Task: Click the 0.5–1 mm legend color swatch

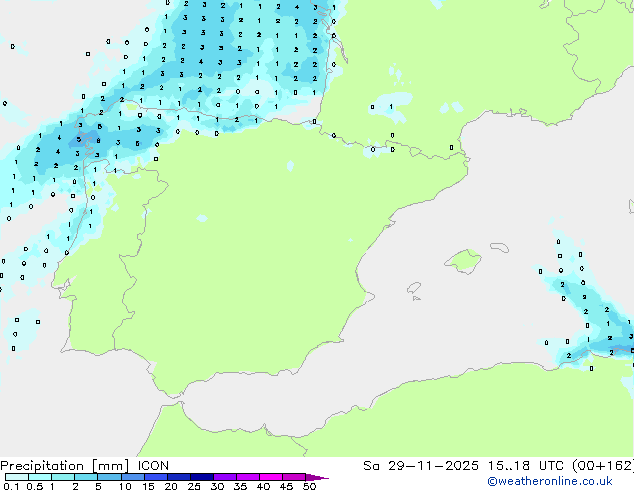Action: [40, 477]
